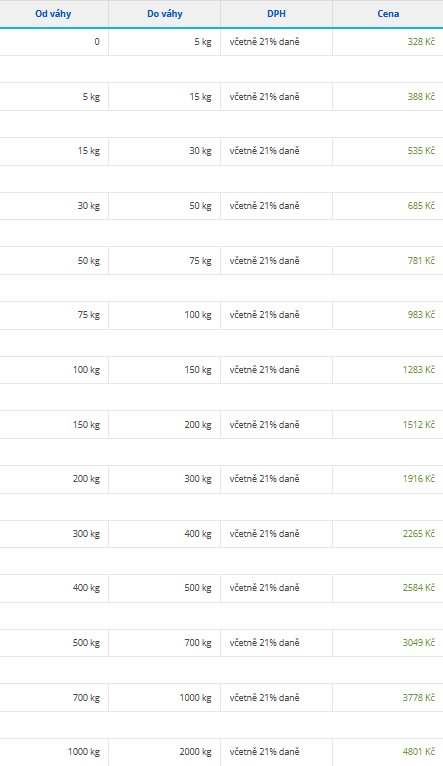Viewport: 443px width, 766px height.
Task: Click the 4801 Kč price value
Action: [419, 752]
